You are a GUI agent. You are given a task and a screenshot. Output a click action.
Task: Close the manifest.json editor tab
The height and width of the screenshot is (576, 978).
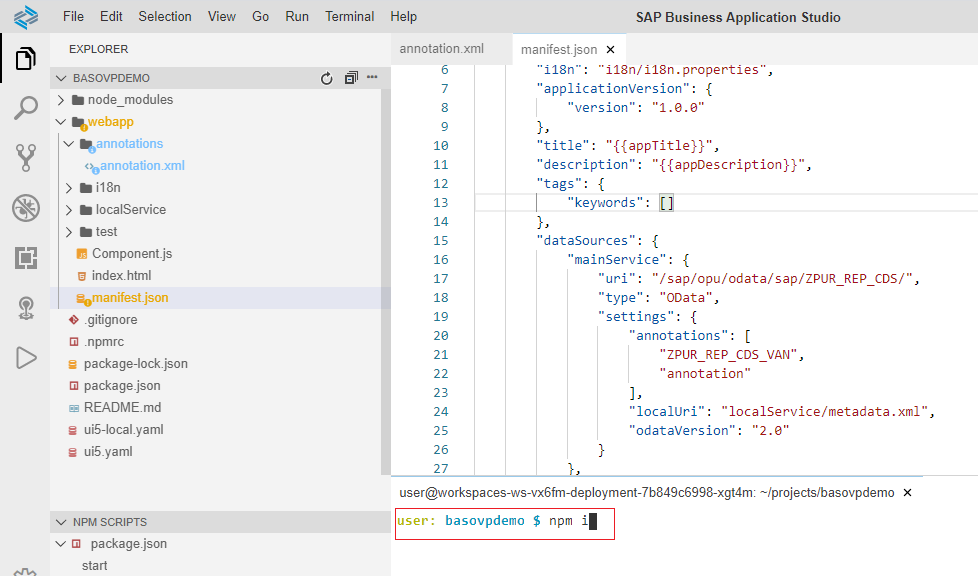click(x=611, y=49)
